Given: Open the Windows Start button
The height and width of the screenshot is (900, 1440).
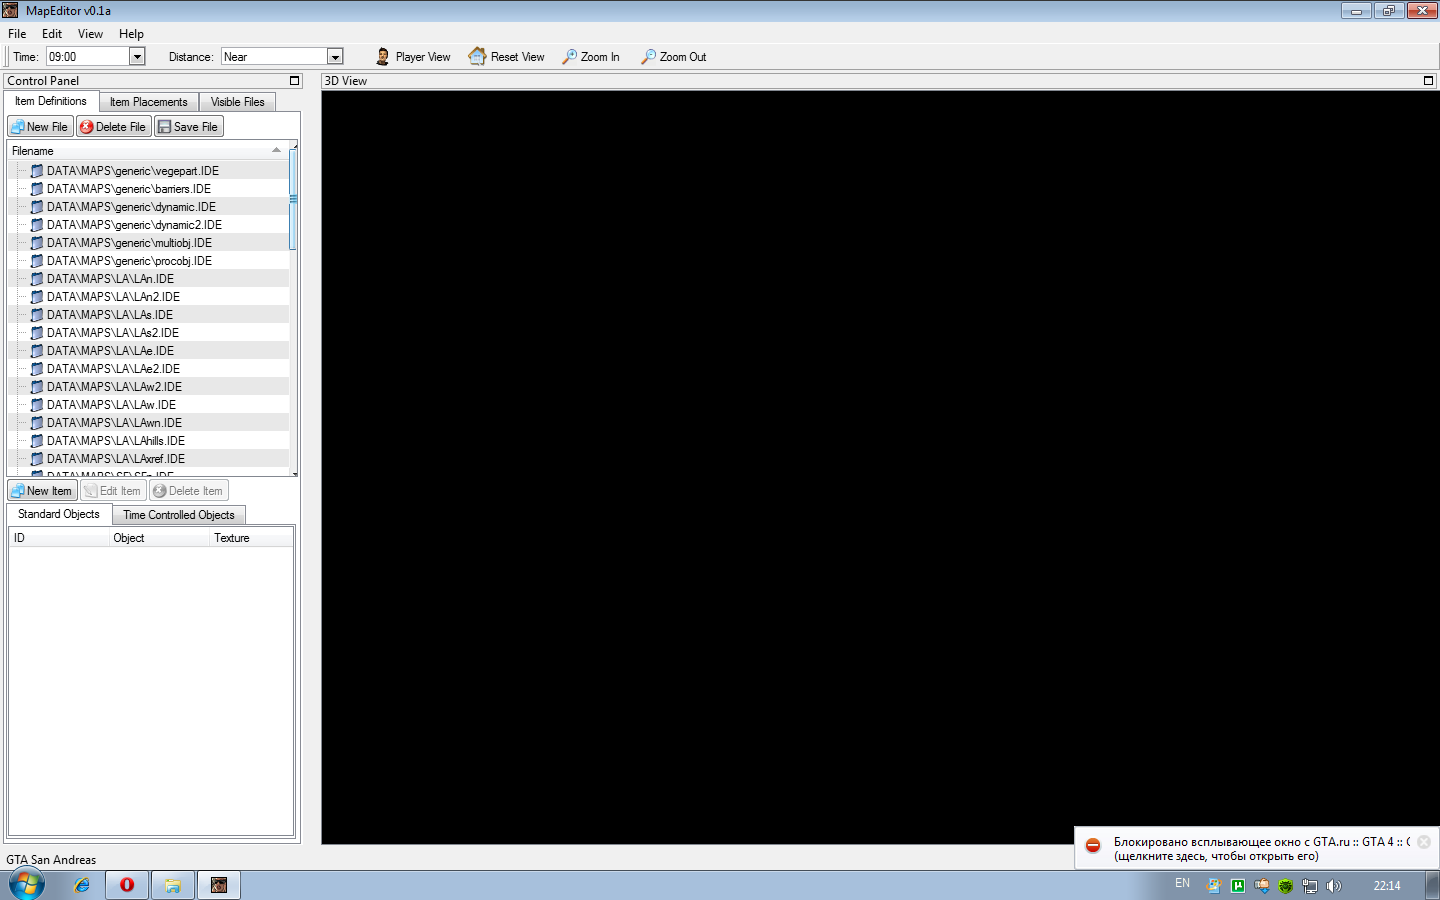Looking at the screenshot, I should pyautogui.click(x=27, y=884).
